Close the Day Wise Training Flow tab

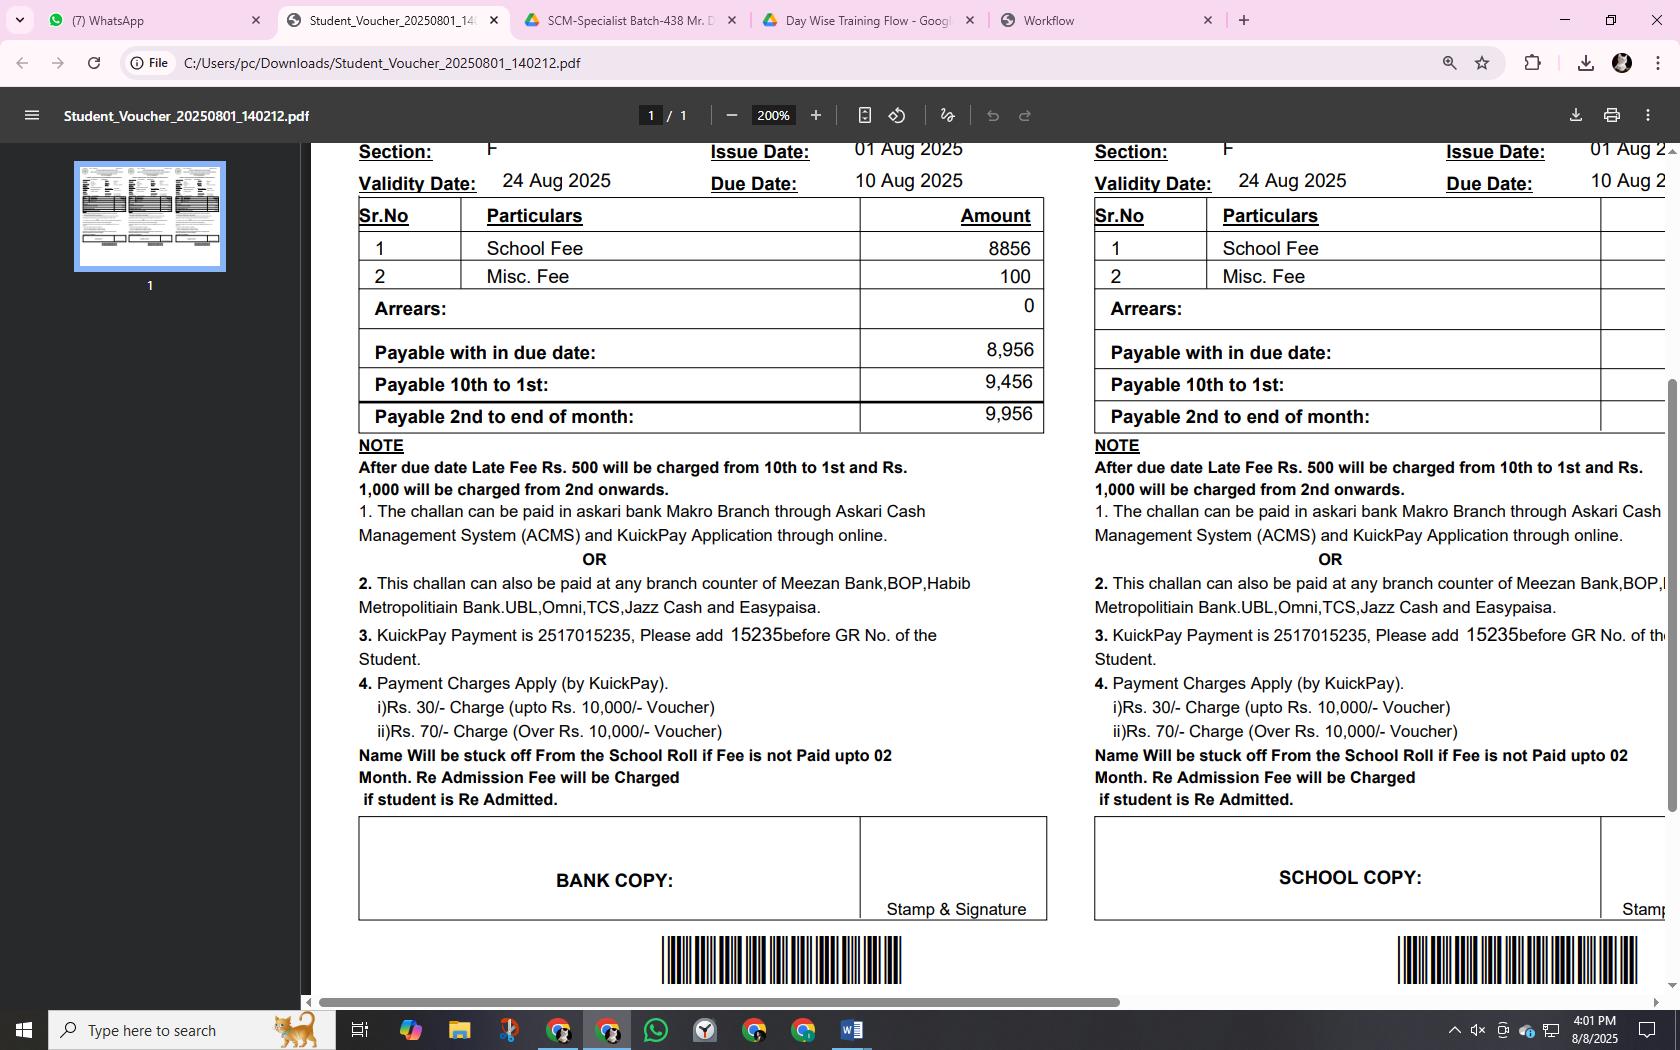[969, 20]
